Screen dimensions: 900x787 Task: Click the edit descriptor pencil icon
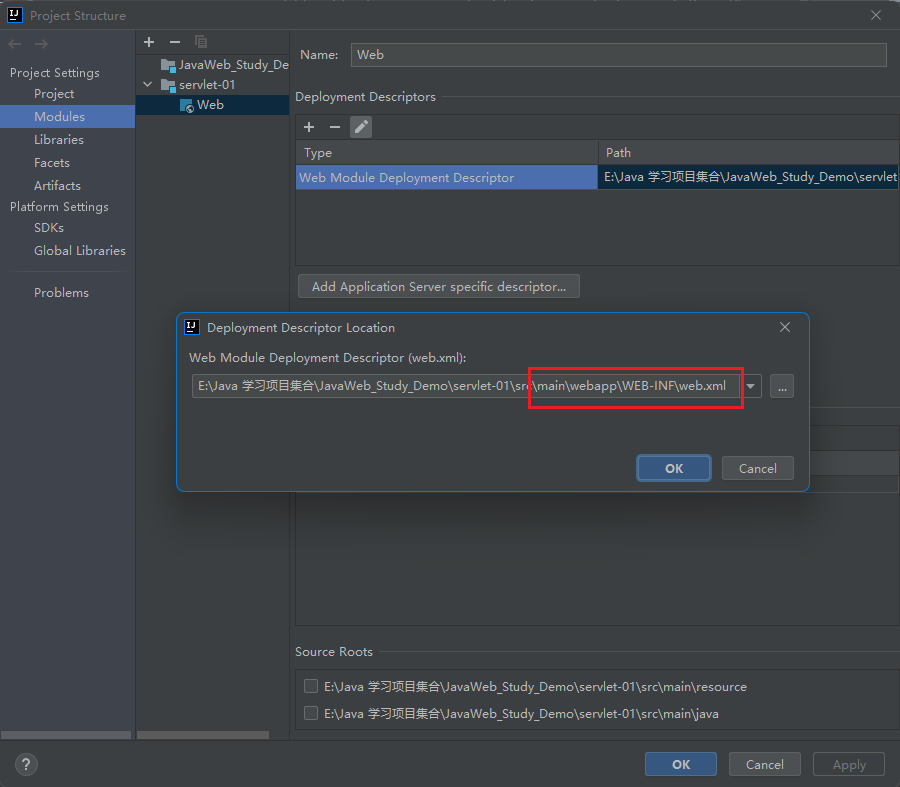361,127
